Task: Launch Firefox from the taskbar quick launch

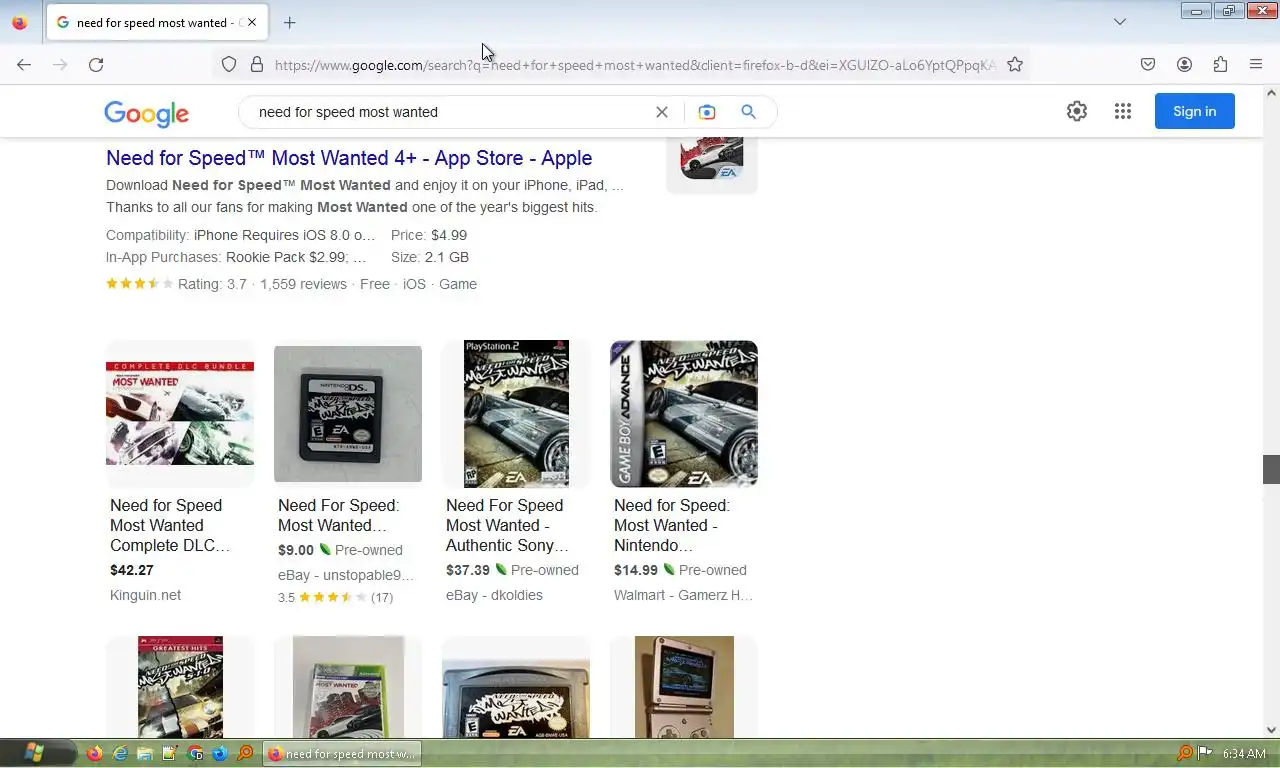Action: [95, 753]
